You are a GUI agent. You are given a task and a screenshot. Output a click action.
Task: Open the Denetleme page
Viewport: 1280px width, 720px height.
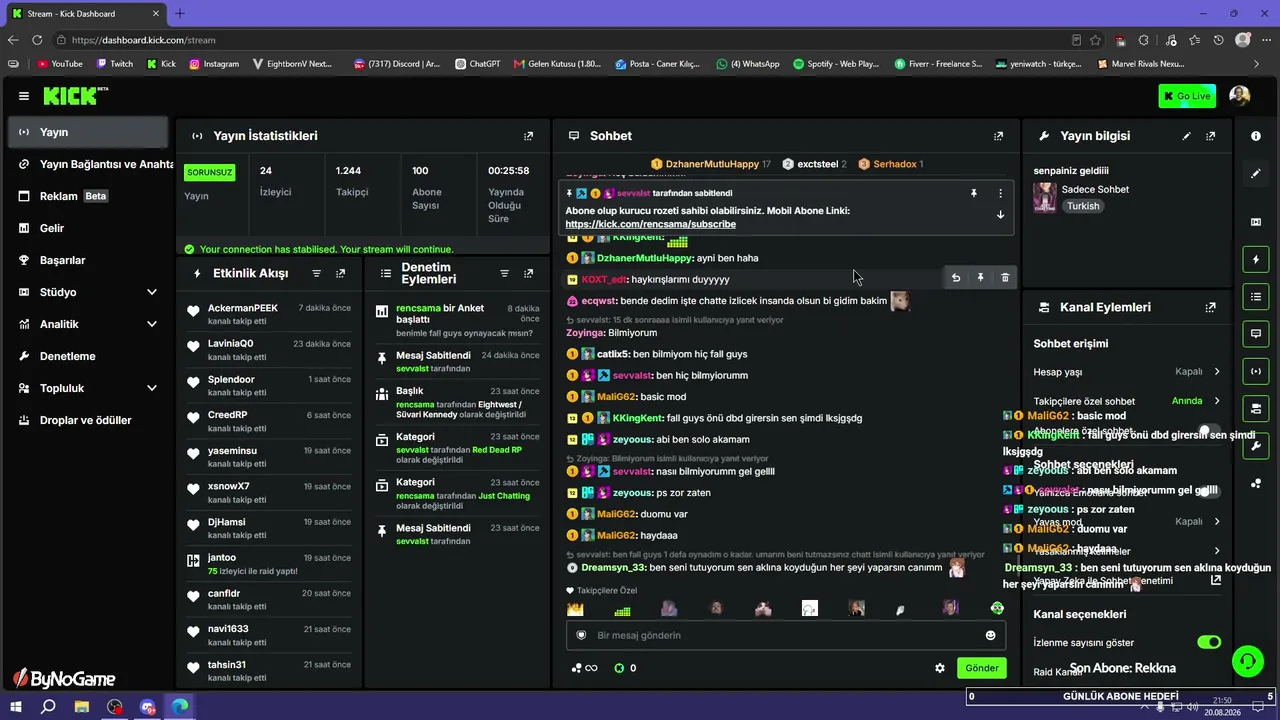tap(87, 356)
